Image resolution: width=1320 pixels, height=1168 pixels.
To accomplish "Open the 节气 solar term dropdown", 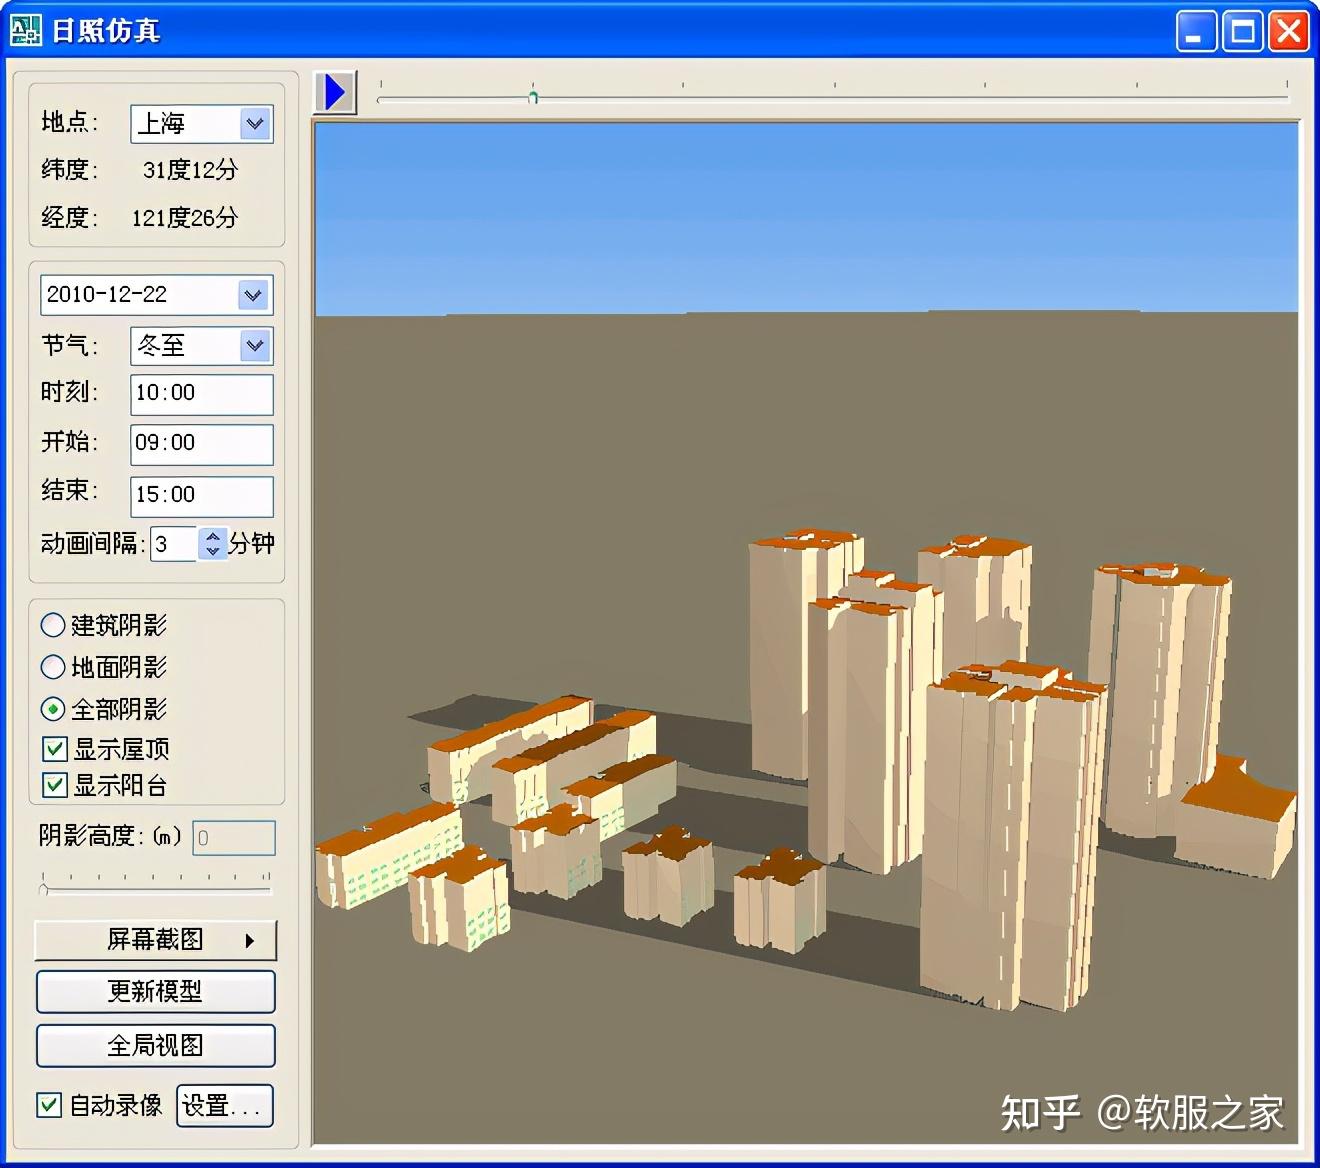I will tap(255, 346).
